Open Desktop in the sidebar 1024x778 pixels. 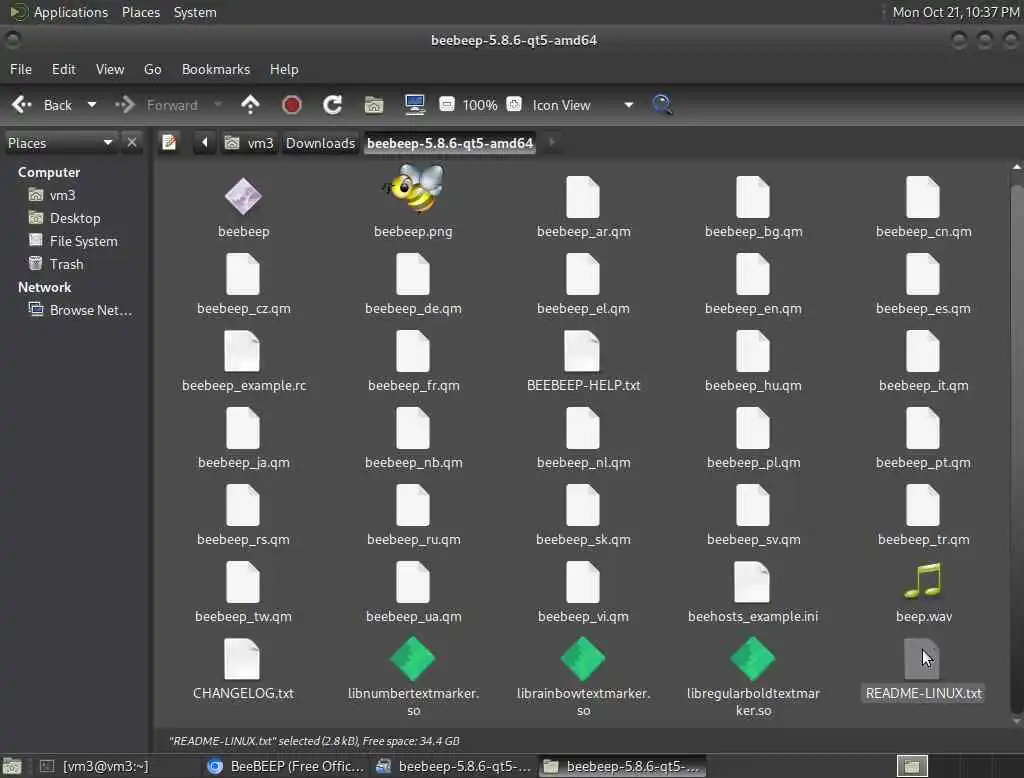[x=74, y=218]
